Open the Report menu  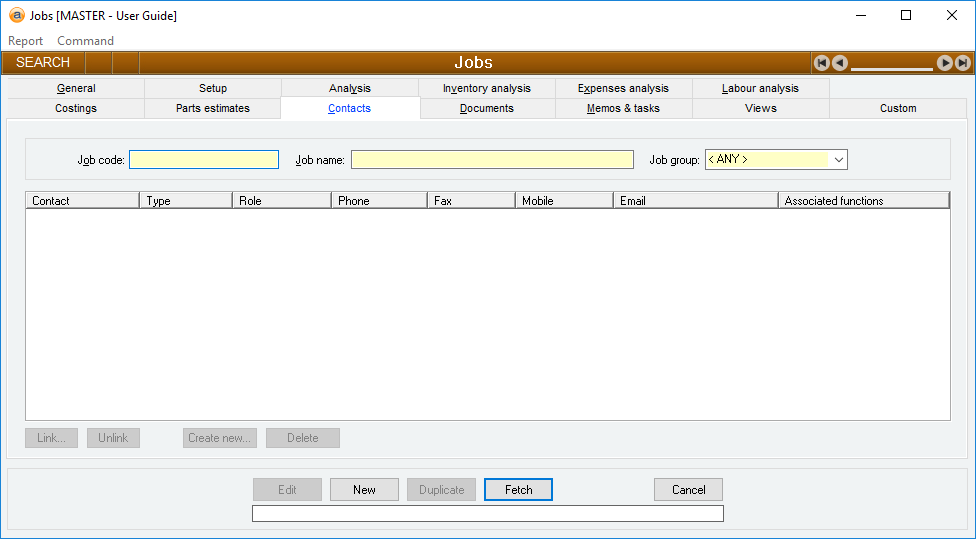(26, 41)
